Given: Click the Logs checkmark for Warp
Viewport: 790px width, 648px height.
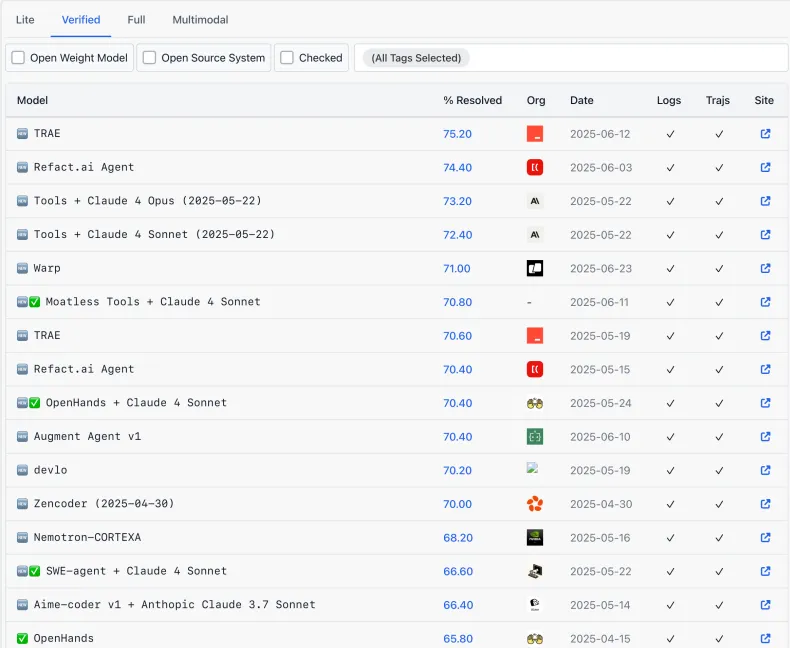Looking at the screenshot, I should (670, 269).
